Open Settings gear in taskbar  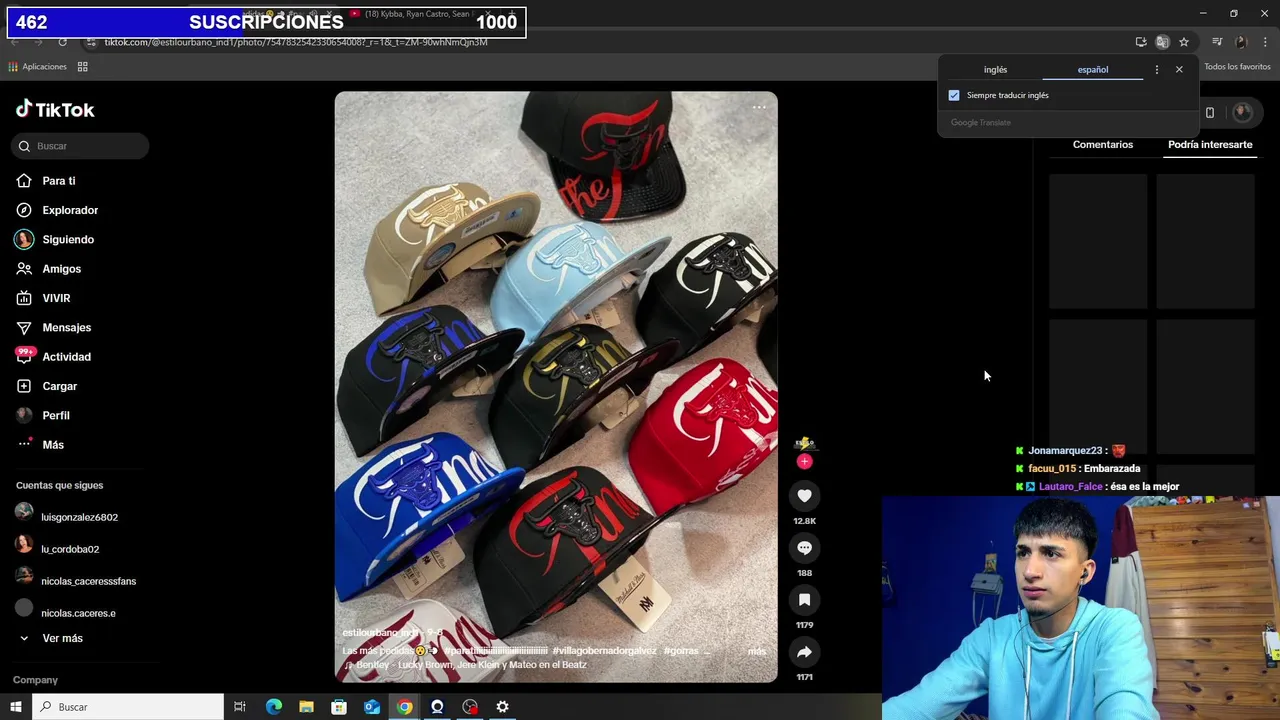click(502, 707)
